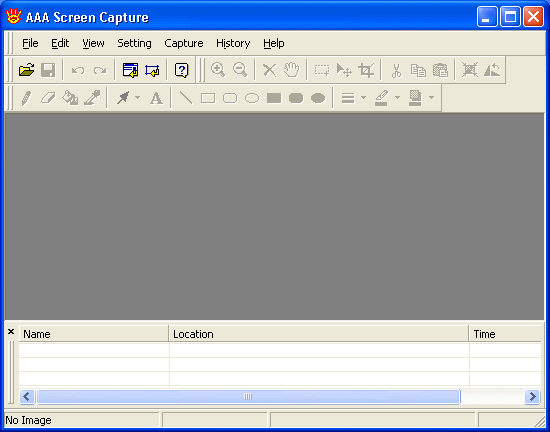550x432 pixels.
Task: Click the line color pen swatch
Action: pos(382,98)
